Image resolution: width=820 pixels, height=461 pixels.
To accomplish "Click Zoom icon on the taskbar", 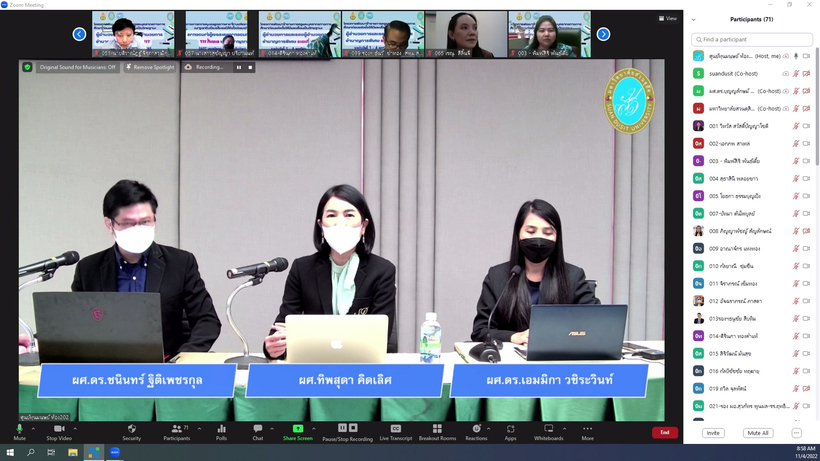I will click(x=115, y=452).
